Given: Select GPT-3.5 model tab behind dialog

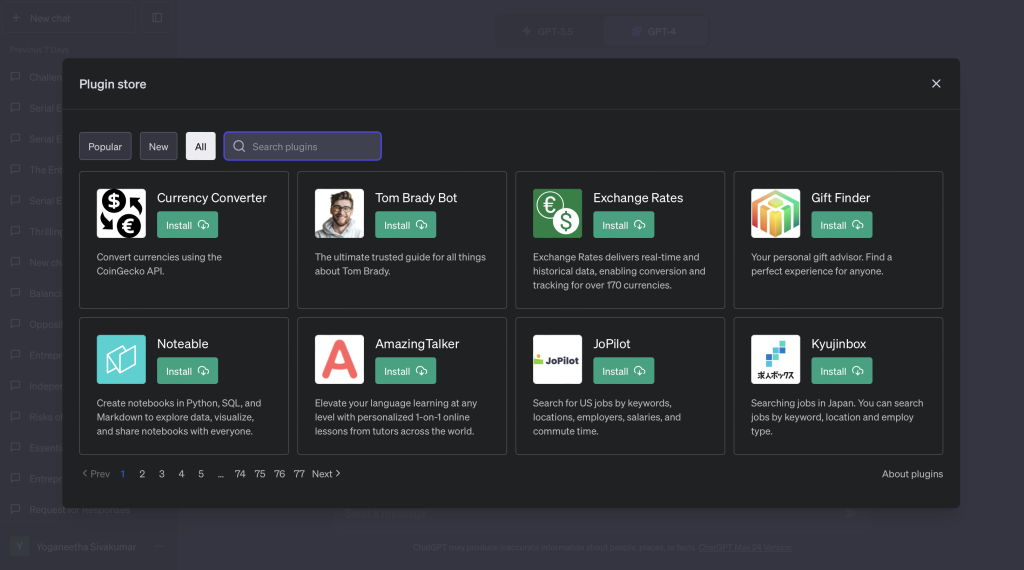Looking at the screenshot, I should pyautogui.click(x=548, y=31).
